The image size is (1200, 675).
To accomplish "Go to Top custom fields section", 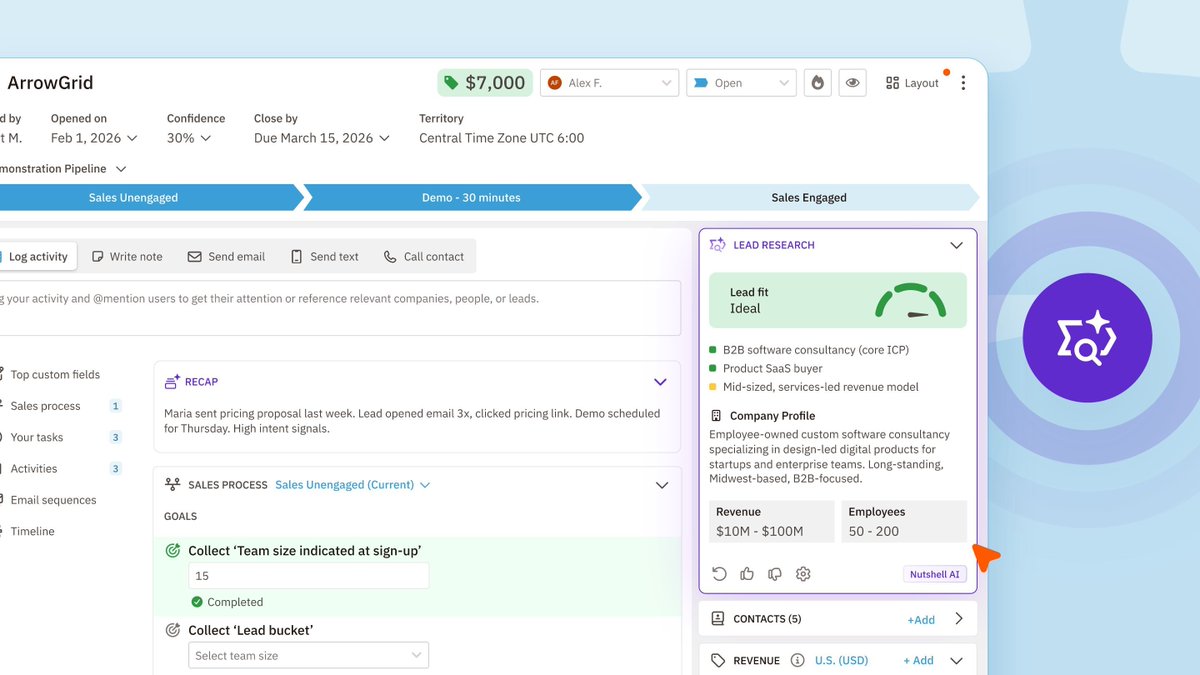I will (55, 375).
